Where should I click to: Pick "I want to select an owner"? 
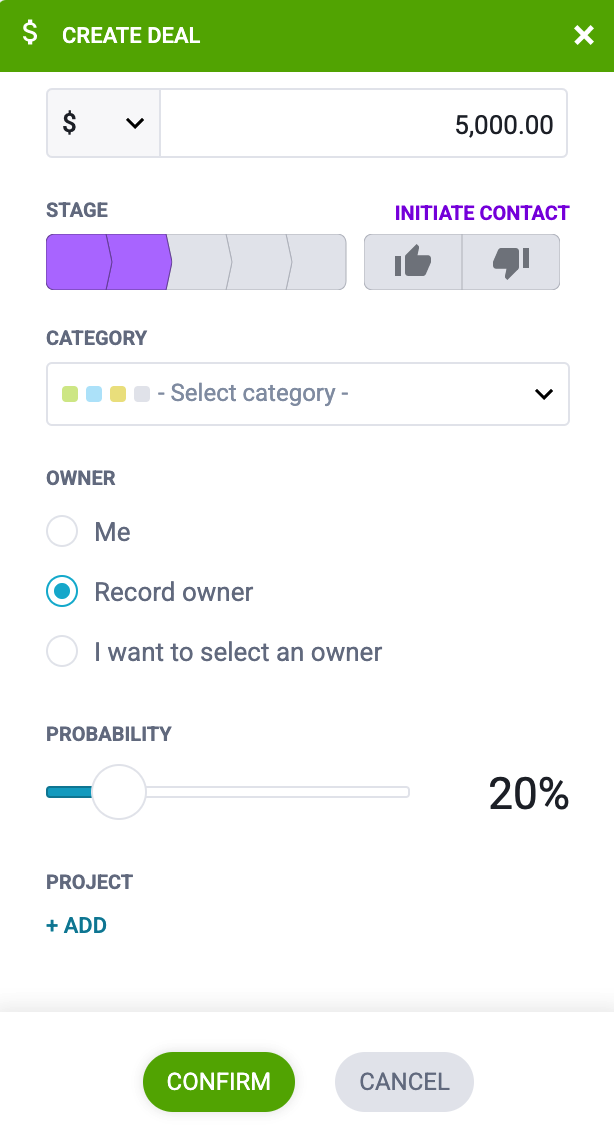point(62,652)
